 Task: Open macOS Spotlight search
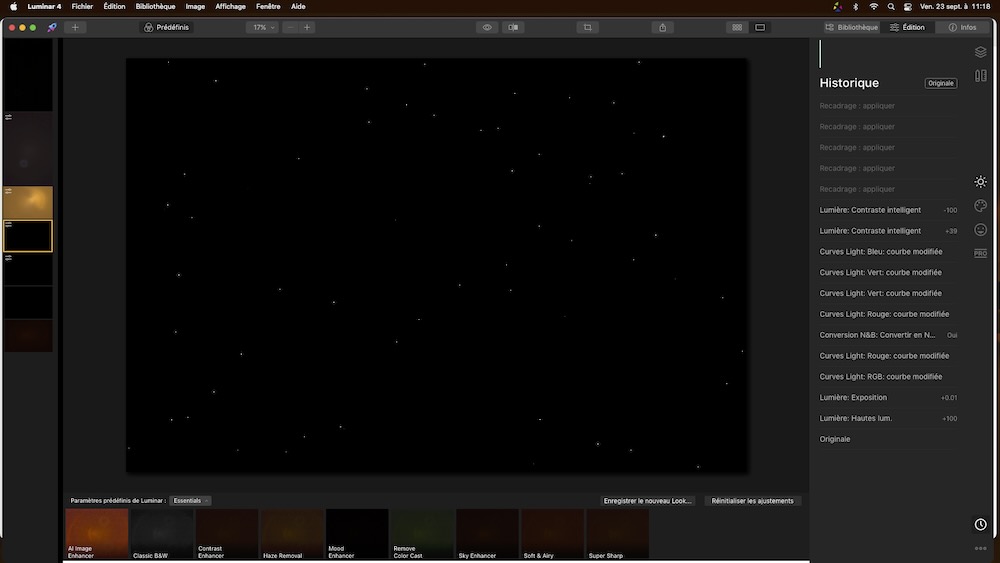click(891, 6)
